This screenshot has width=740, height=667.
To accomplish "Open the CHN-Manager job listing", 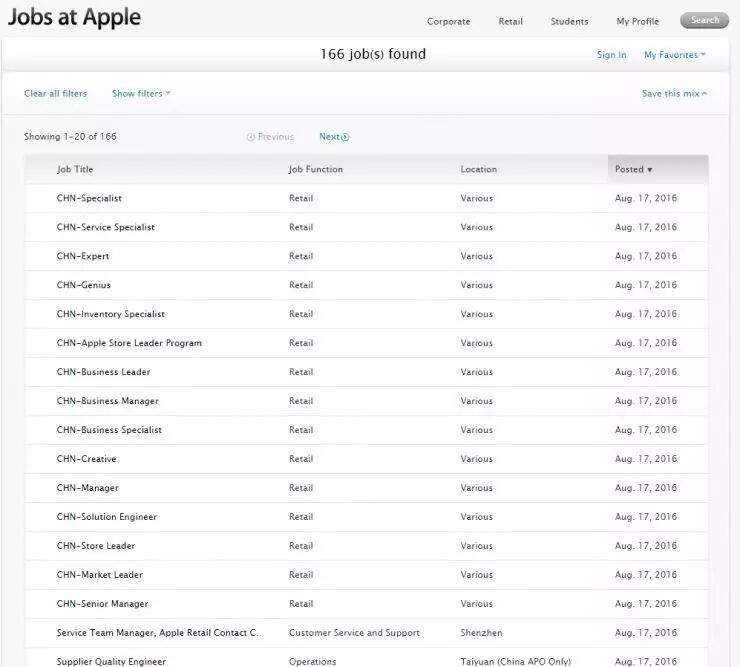I will [87, 488].
